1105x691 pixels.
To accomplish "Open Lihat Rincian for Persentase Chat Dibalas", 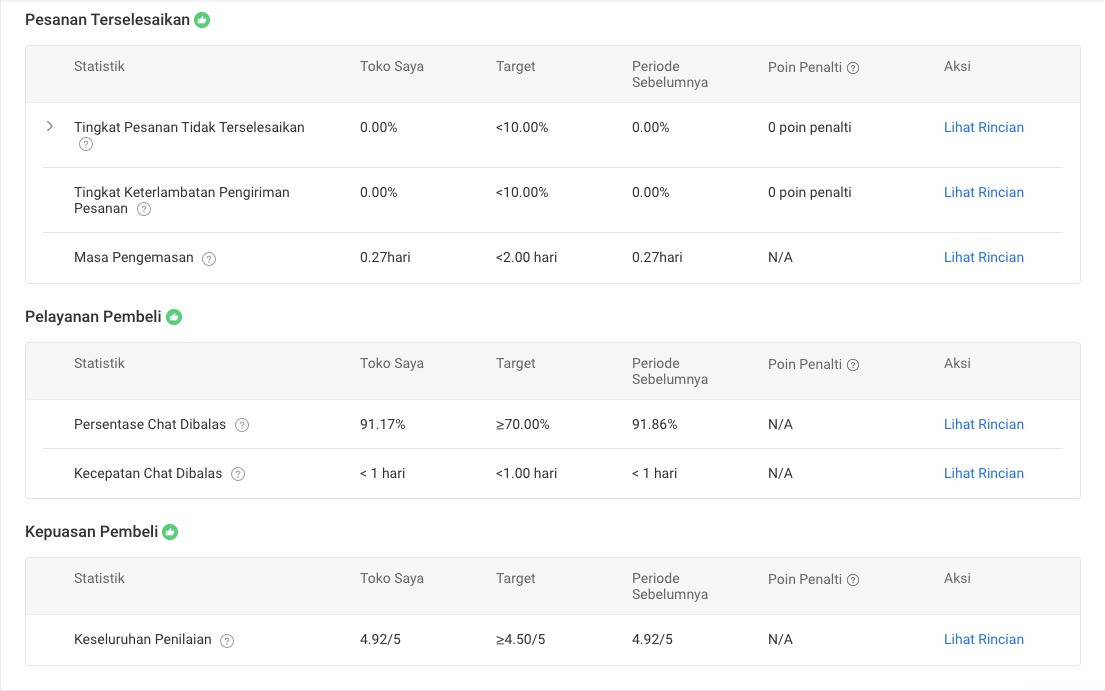I will pyautogui.click(x=983, y=424).
